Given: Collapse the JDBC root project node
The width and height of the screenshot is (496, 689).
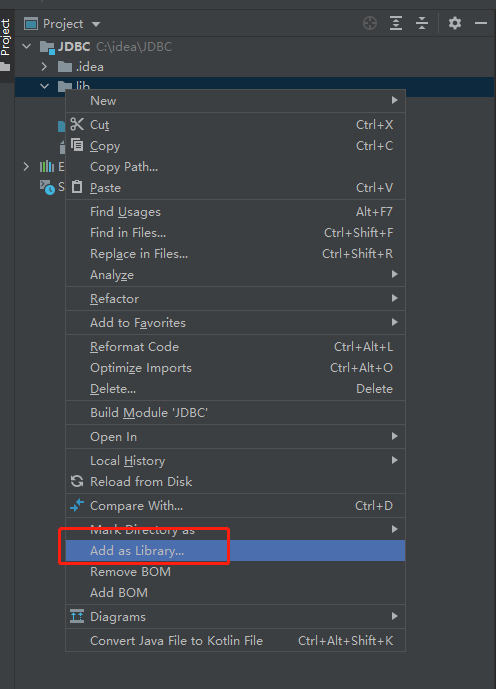Looking at the screenshot, I should [27, 46].
